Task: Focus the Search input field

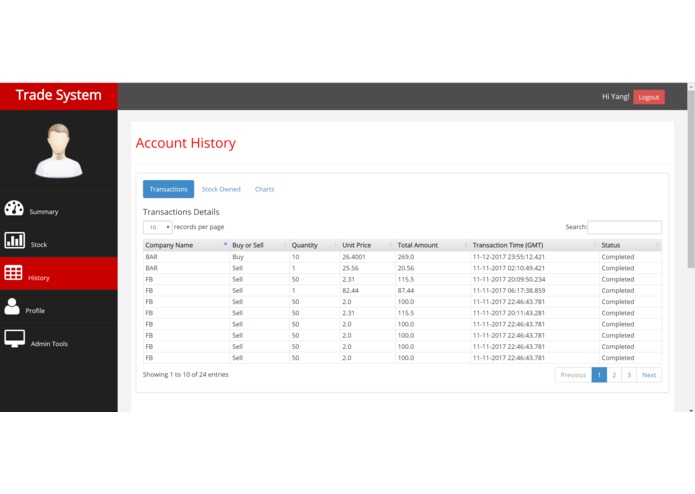Action: [625, 227]
